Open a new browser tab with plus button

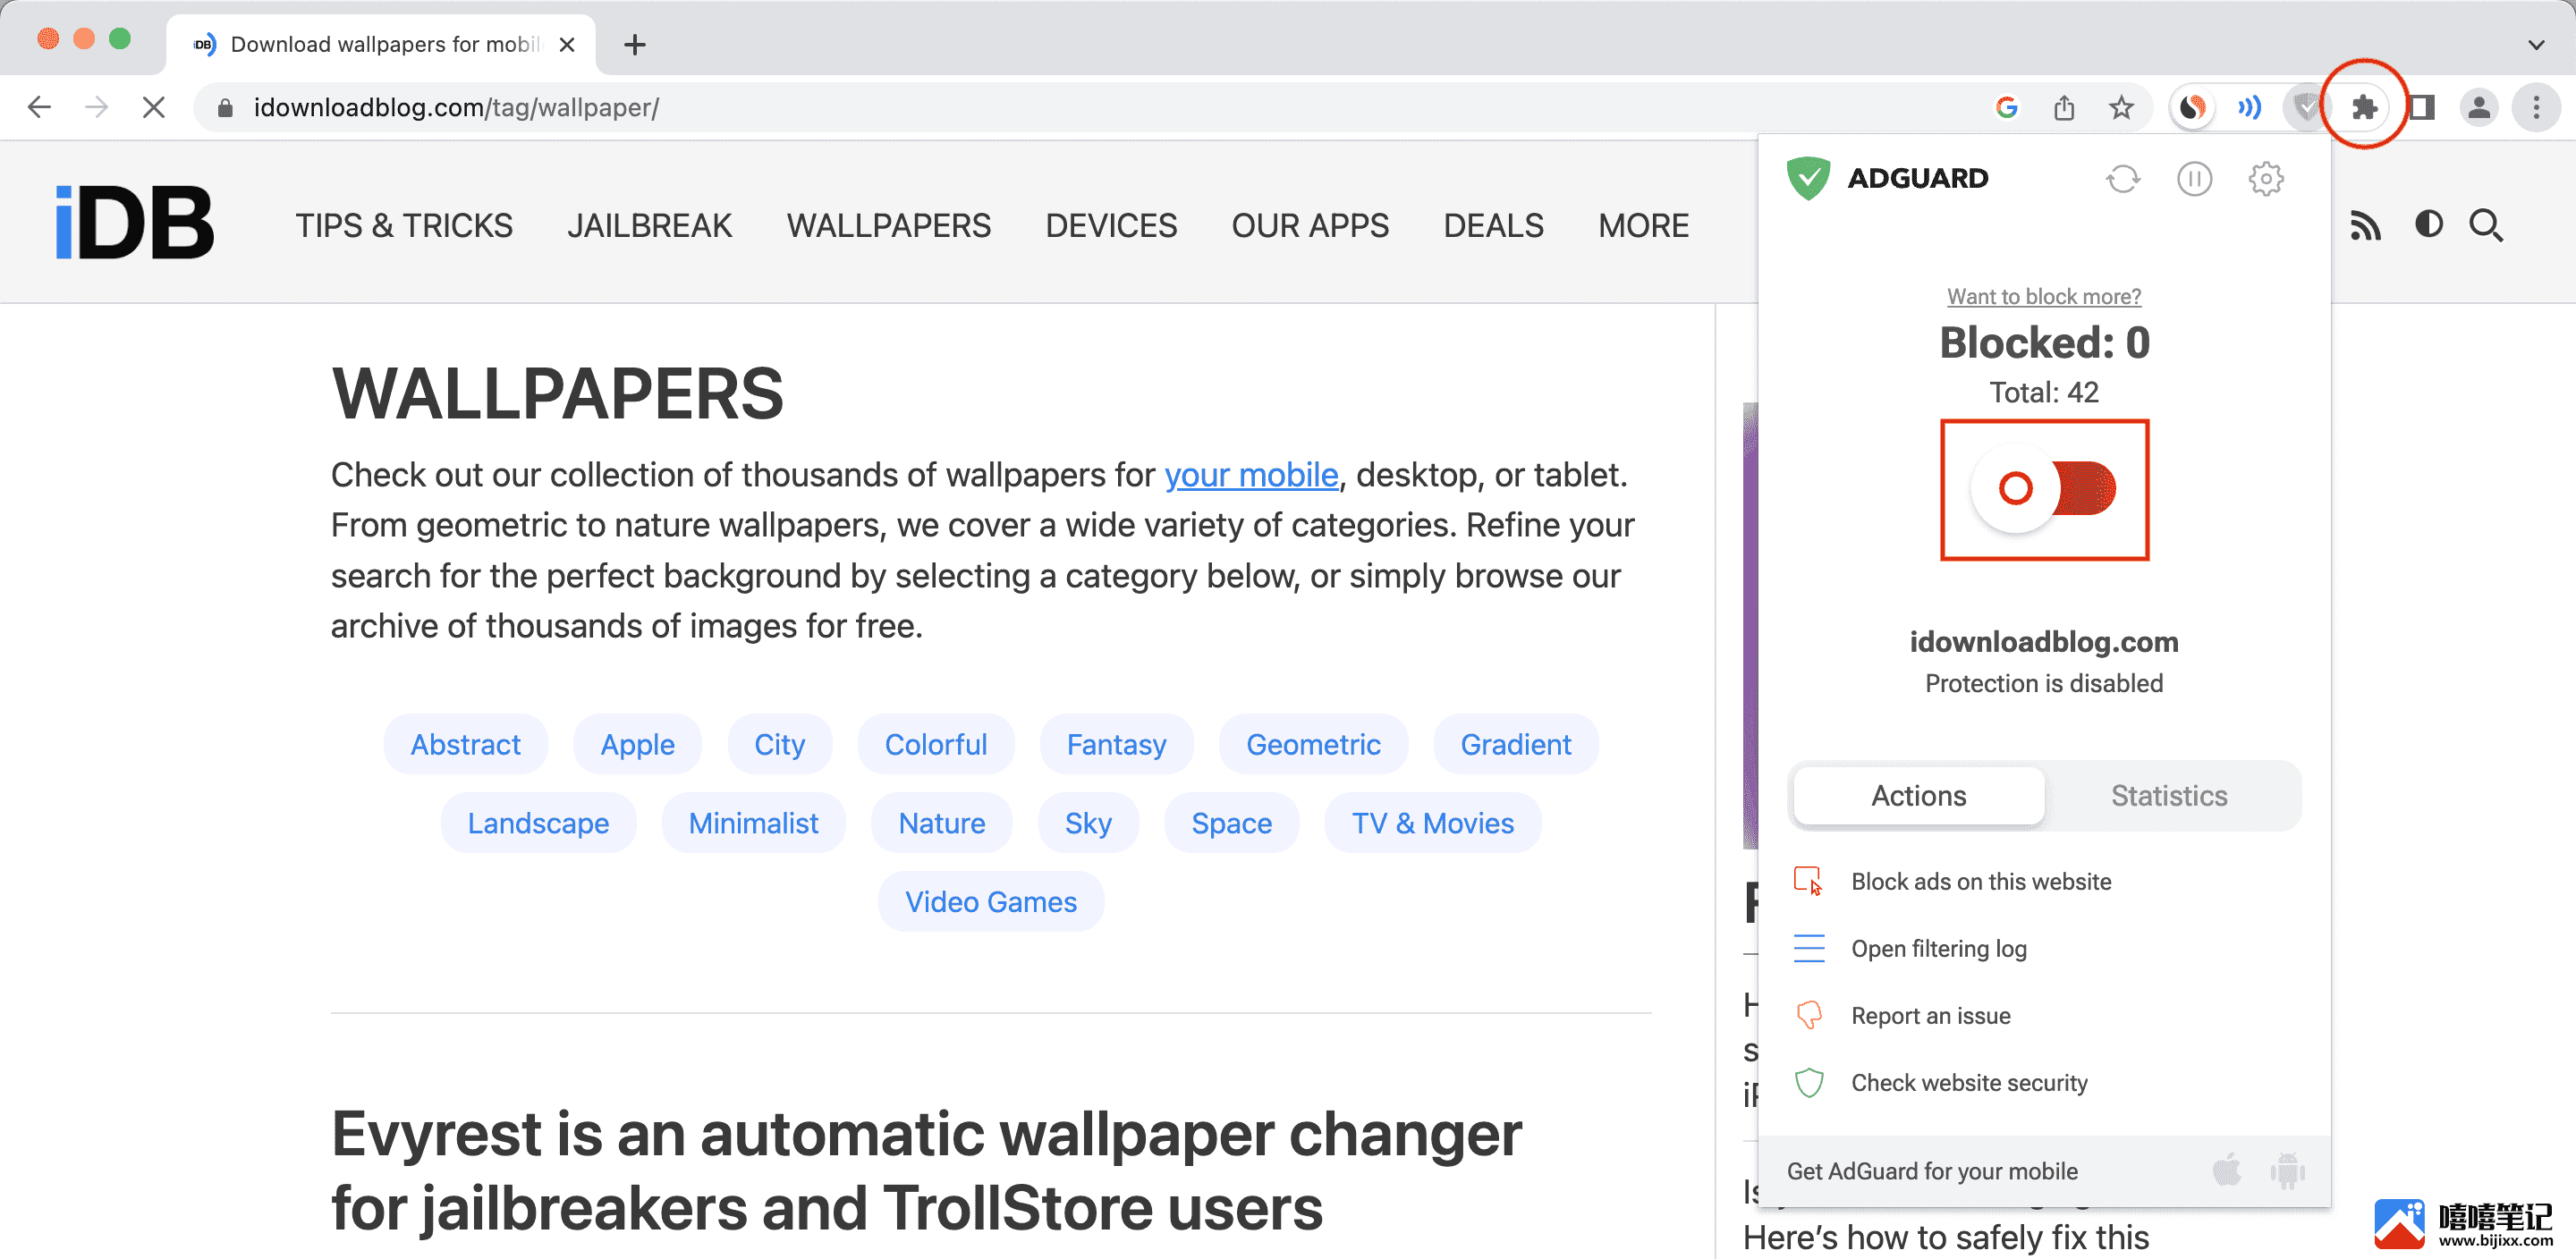(634, 45)
